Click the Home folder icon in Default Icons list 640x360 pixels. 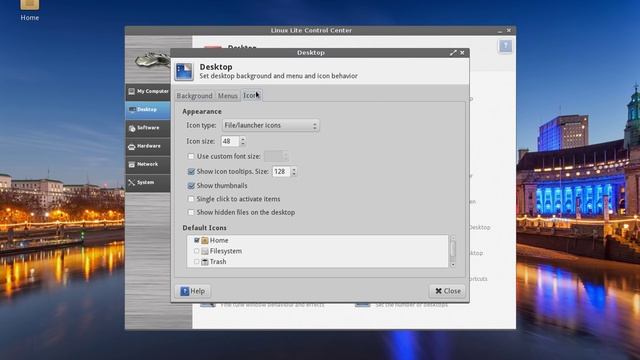204,240
